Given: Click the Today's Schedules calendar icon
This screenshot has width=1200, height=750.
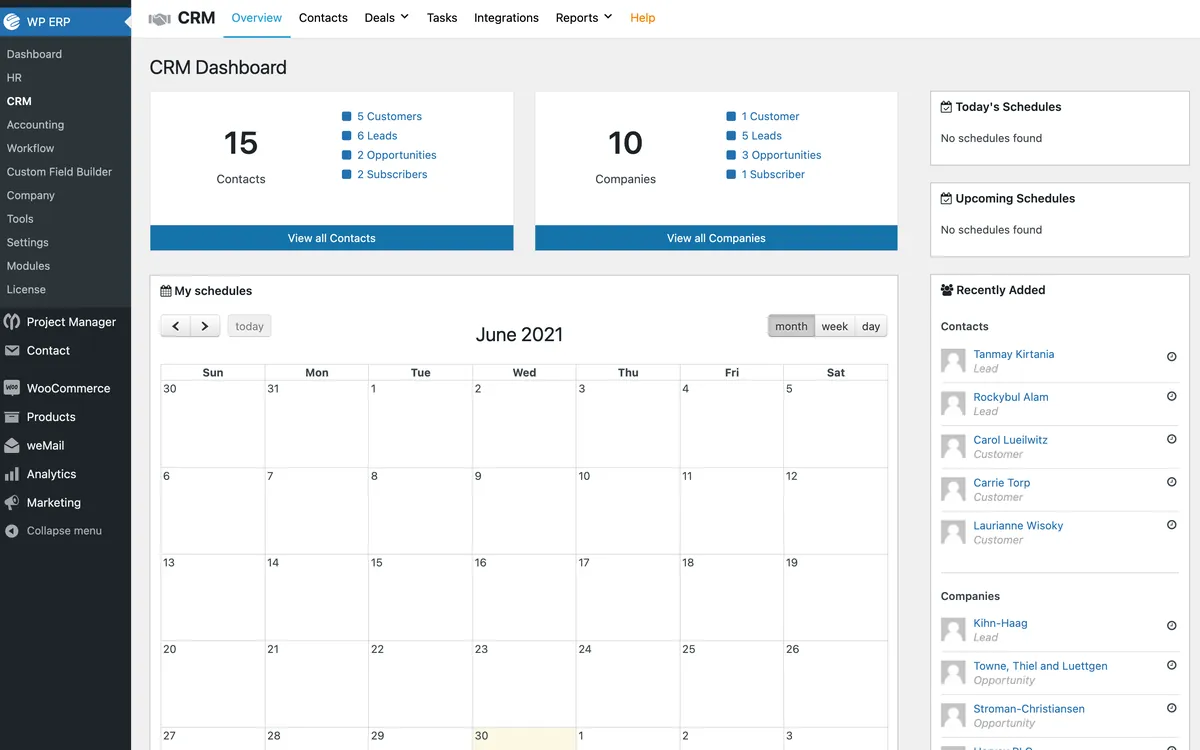Looking at the screenshot, I should pyautogui.click(x=946, y=107).
